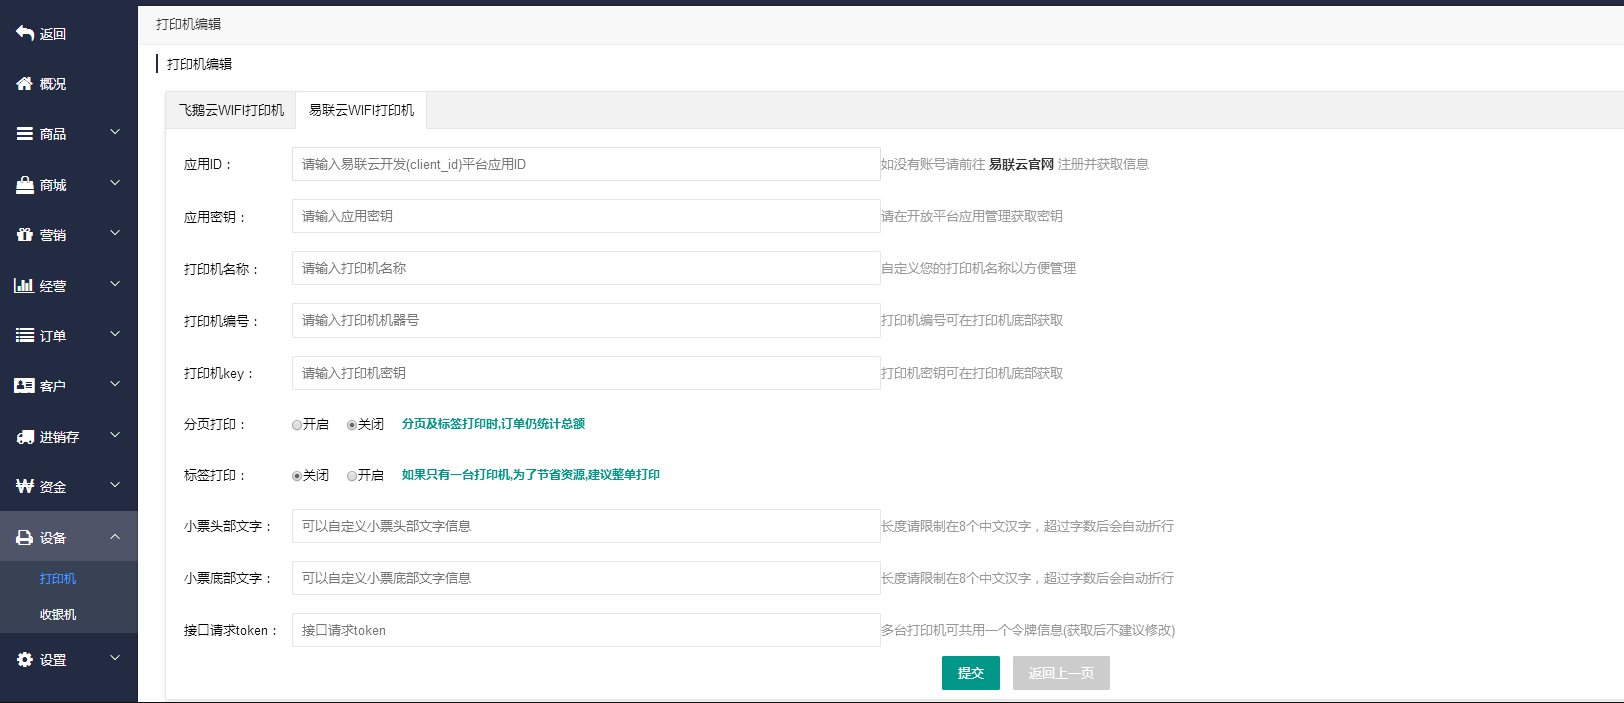Click hint 打印机编号可在打印机底部获取
Viewport: 1624px width, 703px height.
(972, 320)
